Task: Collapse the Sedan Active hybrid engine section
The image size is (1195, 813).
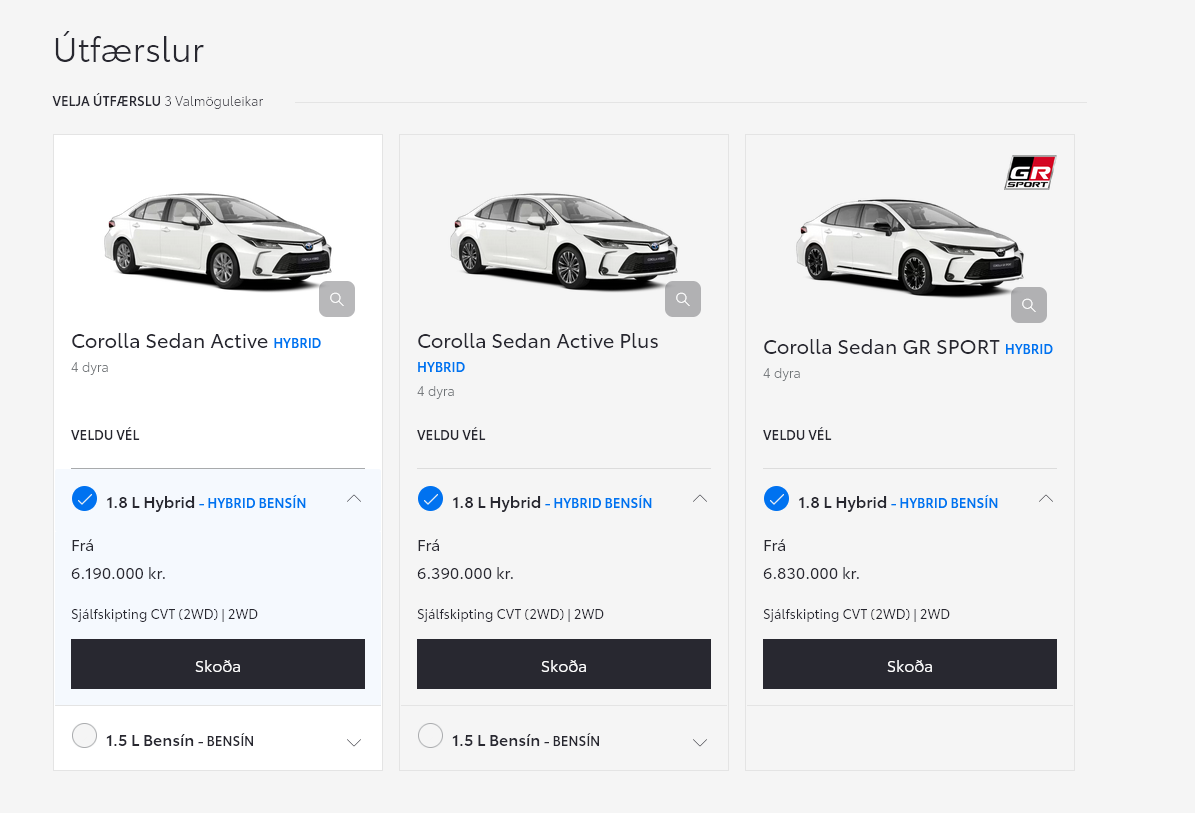Action: point(354,498)
